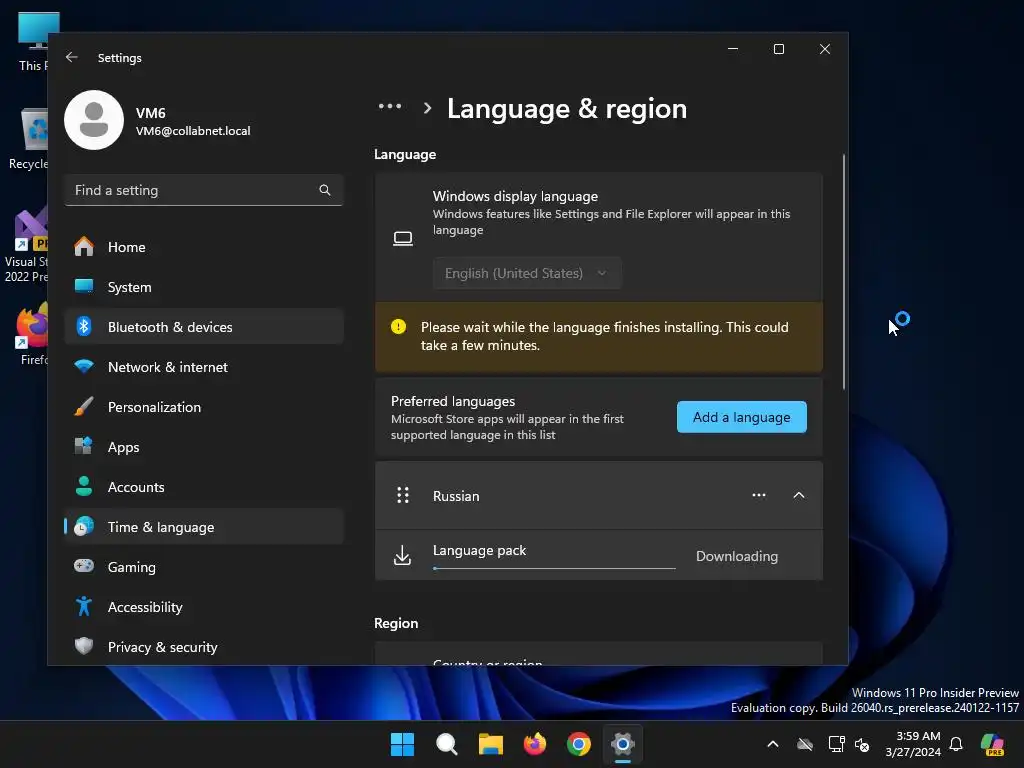1024x768 pixels.
Task: Open the Windows display language dropdown
Action: click(527, 273)
